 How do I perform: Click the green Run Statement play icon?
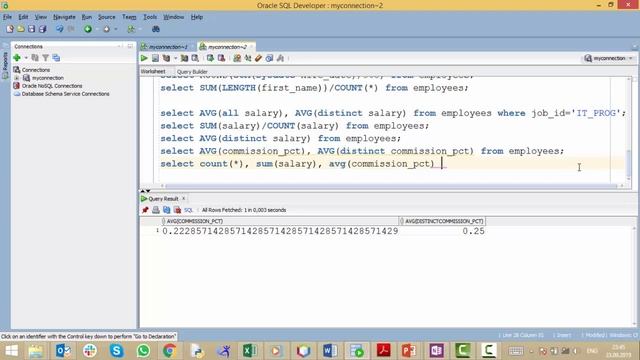[x=144, y=58]
